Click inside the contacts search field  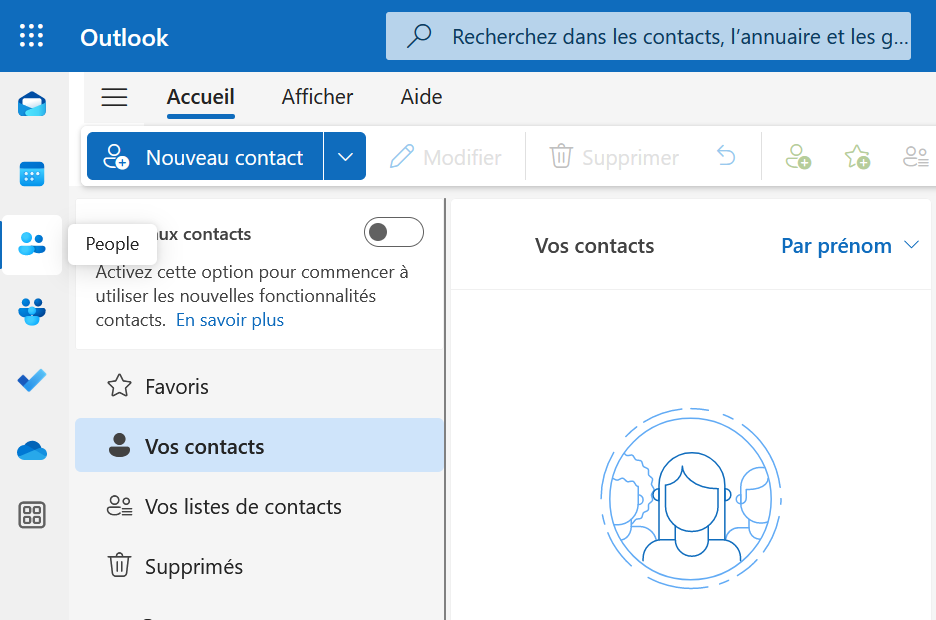point(648,36)
